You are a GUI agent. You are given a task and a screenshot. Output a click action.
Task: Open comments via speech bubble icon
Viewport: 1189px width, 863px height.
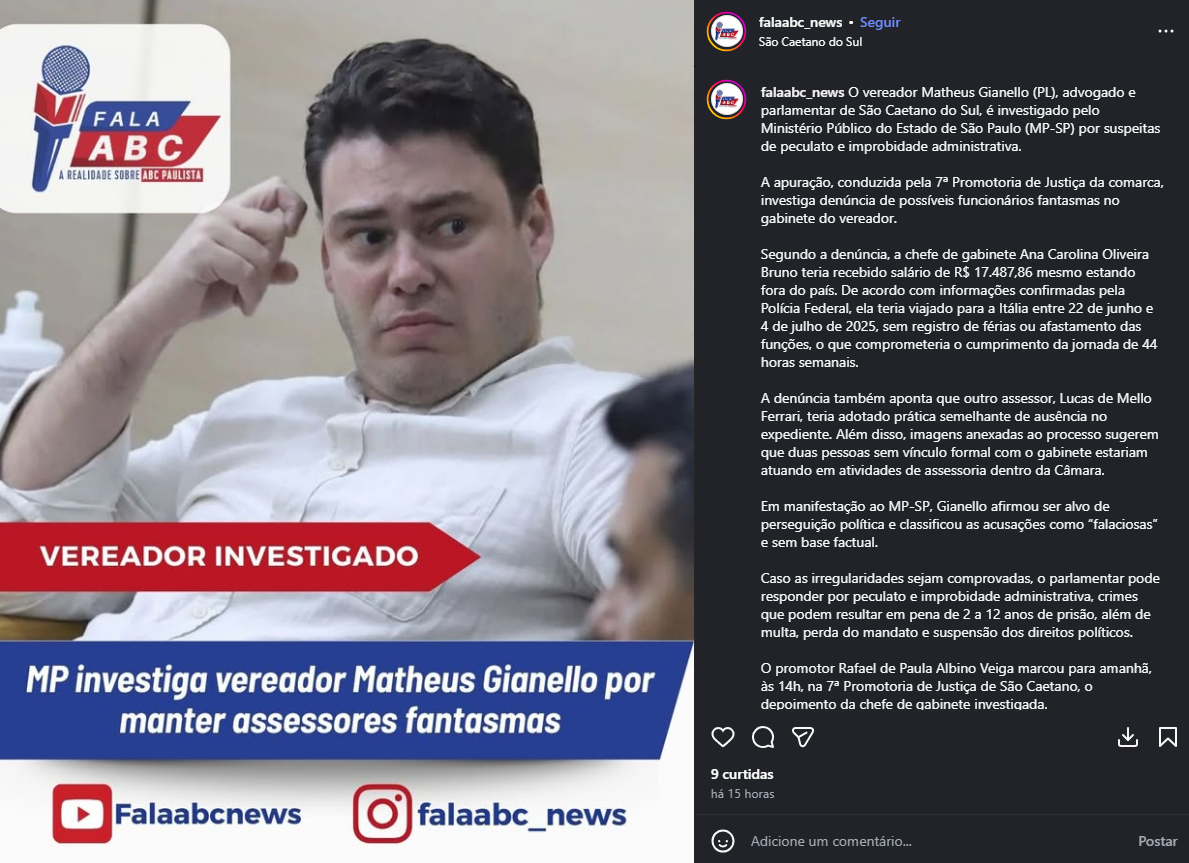click(x=763, y=736)
